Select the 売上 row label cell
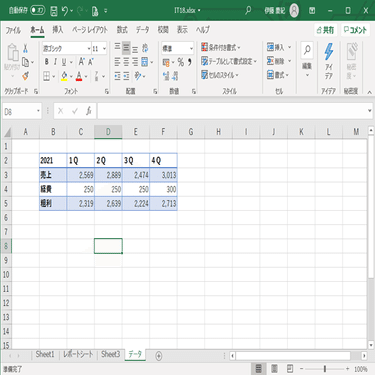The width and height of the screenshot is (375, 375). click(x=53, y=175)
